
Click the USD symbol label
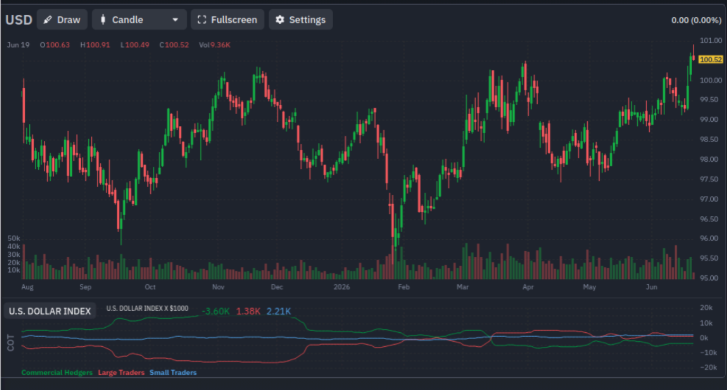[19, 20]
